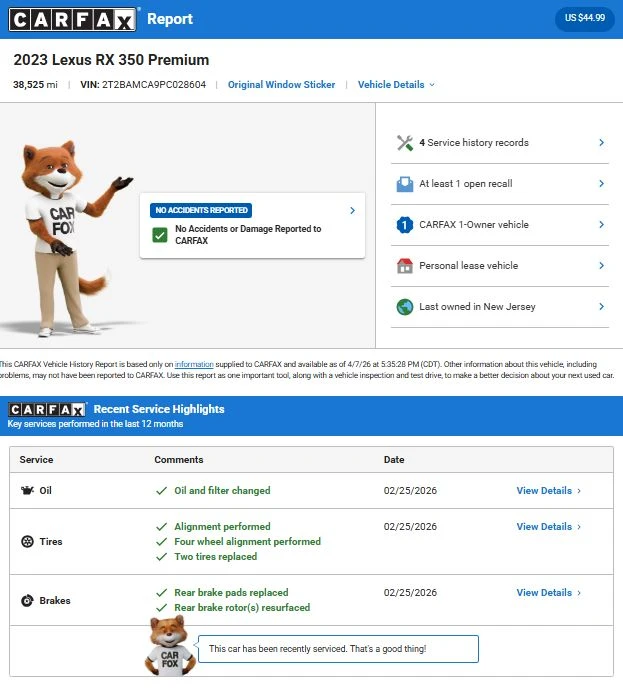
Task: Click the NO ACCIDENTS REPORTED badge
Action: click(201, 211)
